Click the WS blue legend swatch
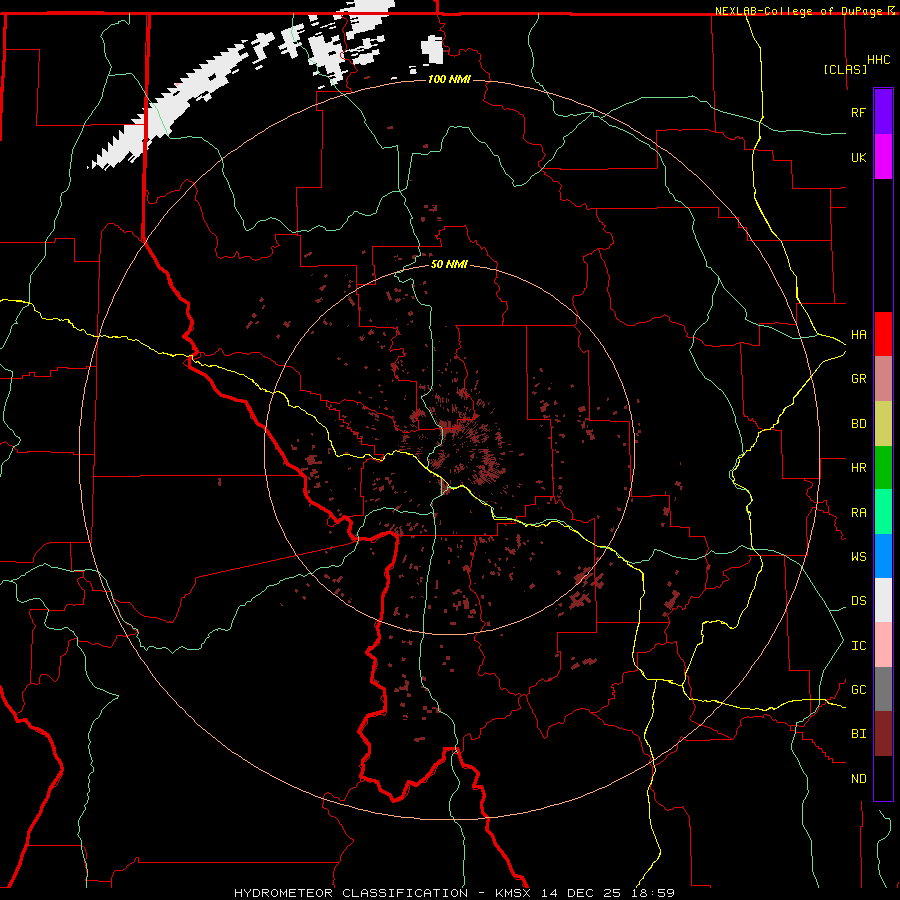 [883, 556]
